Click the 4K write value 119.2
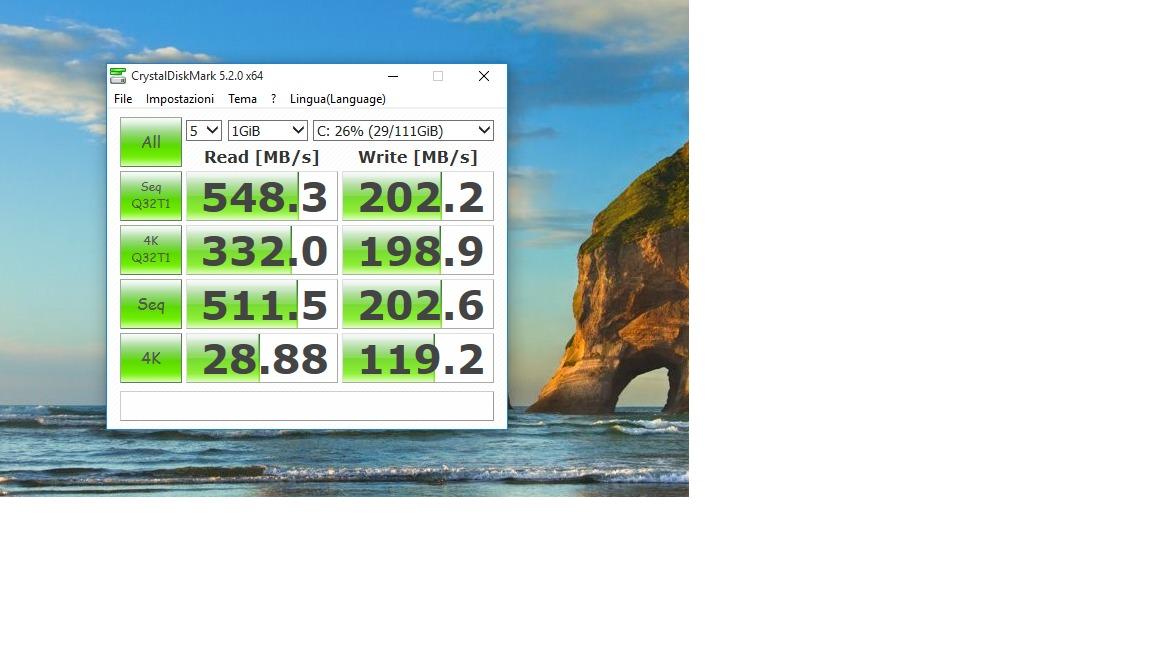The image size is (1152, 648). coord(418,358)
